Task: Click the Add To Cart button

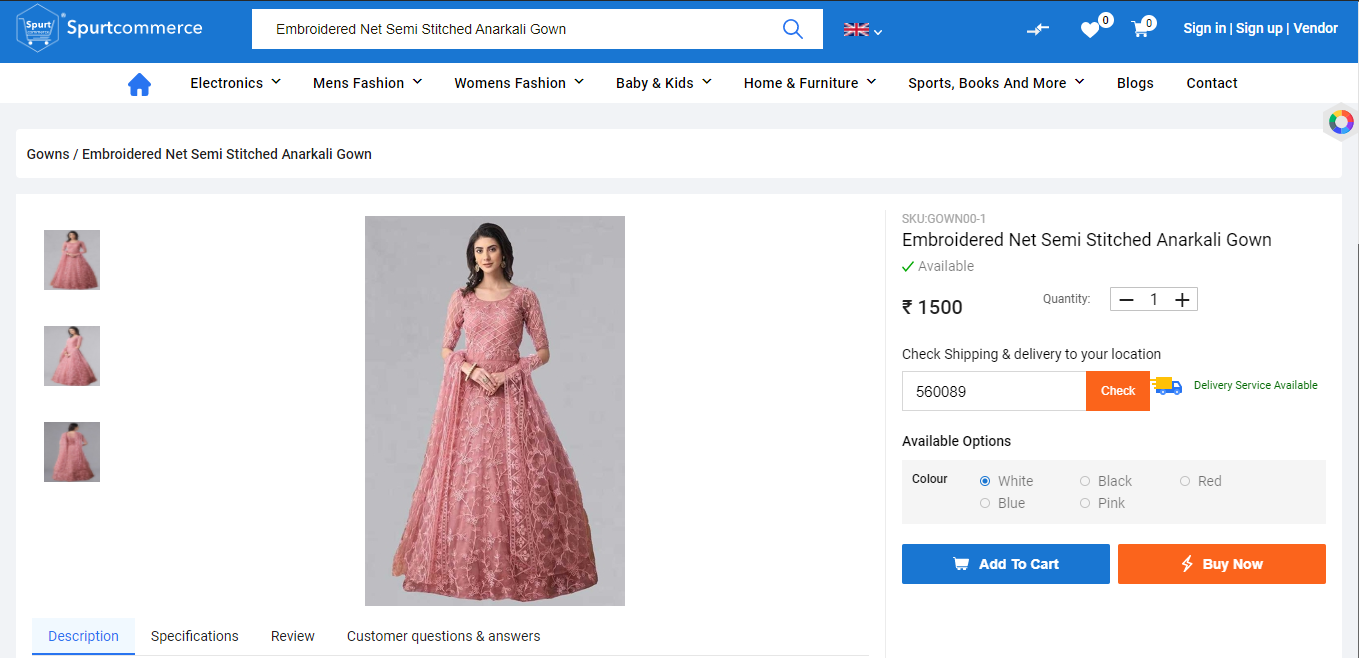Action: (x=1005, y=564)
